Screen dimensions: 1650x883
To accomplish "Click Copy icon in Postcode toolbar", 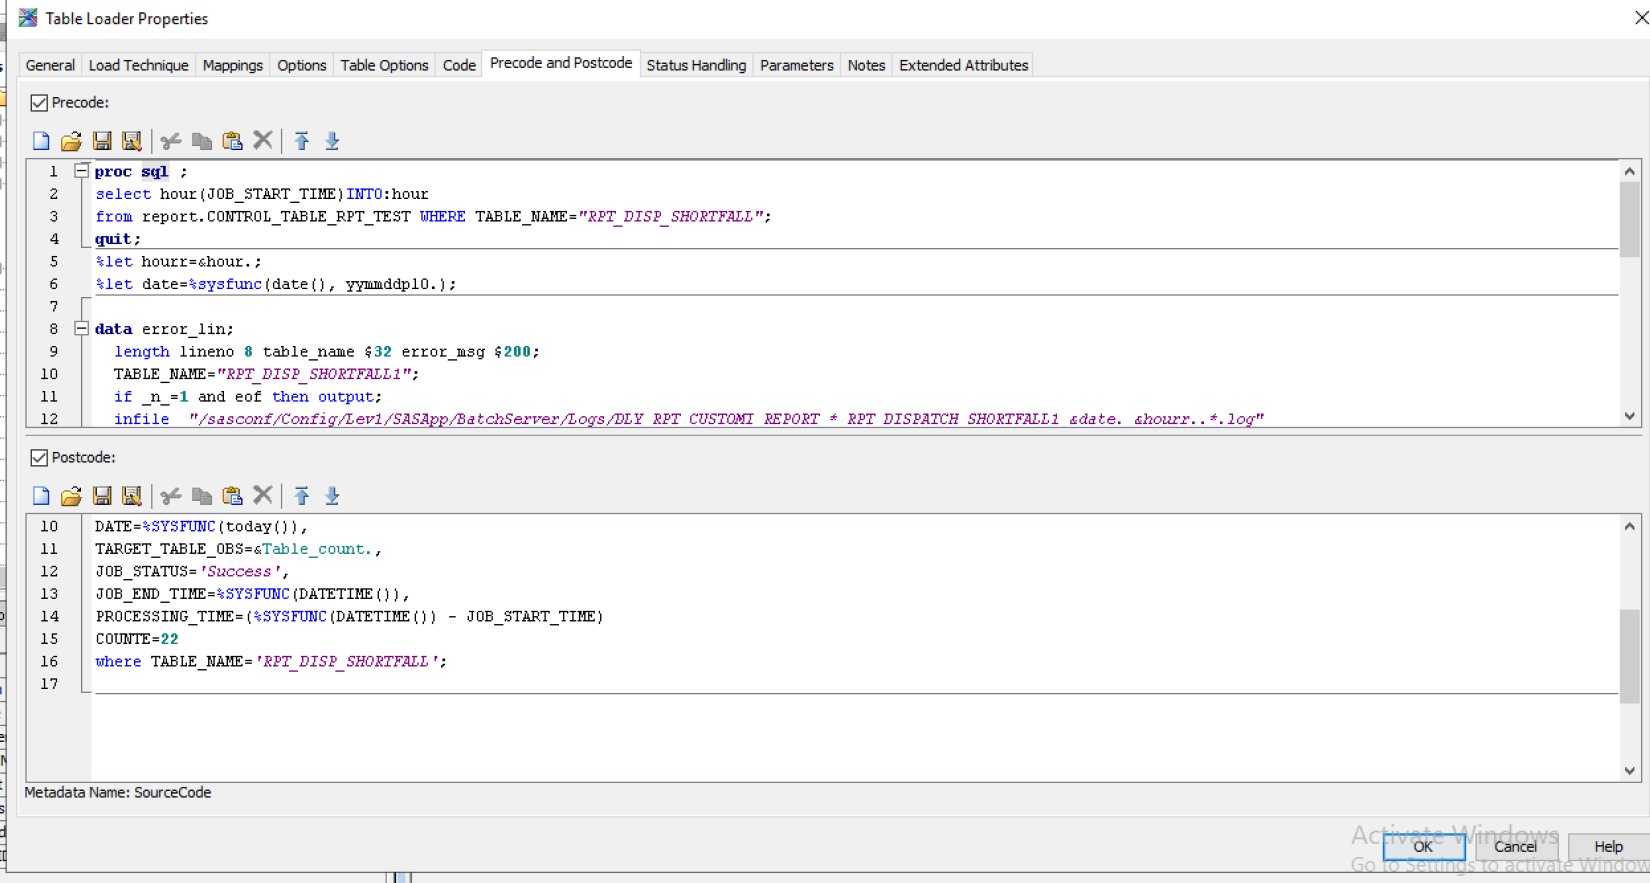I will 202,496.
